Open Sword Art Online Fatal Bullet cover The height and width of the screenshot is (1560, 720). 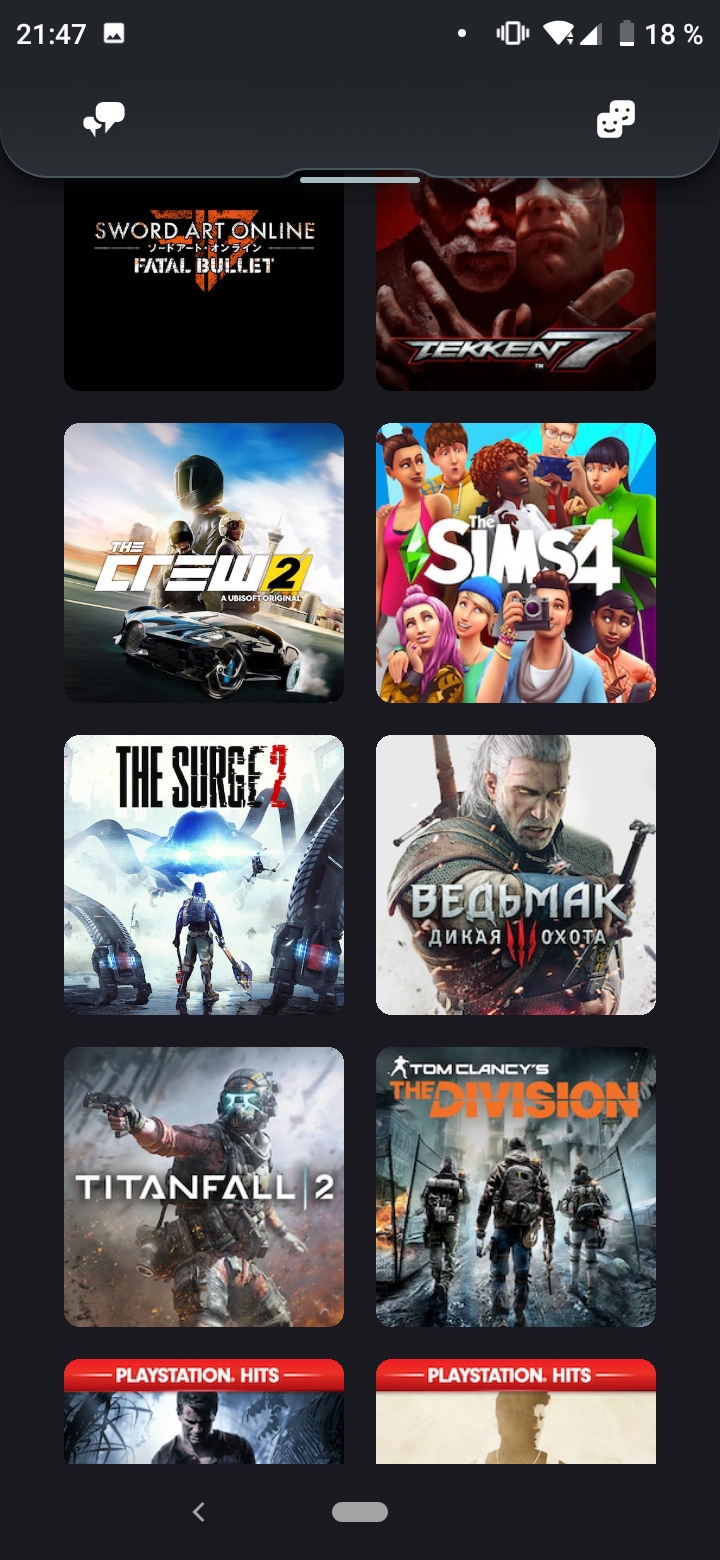(204, 285)
